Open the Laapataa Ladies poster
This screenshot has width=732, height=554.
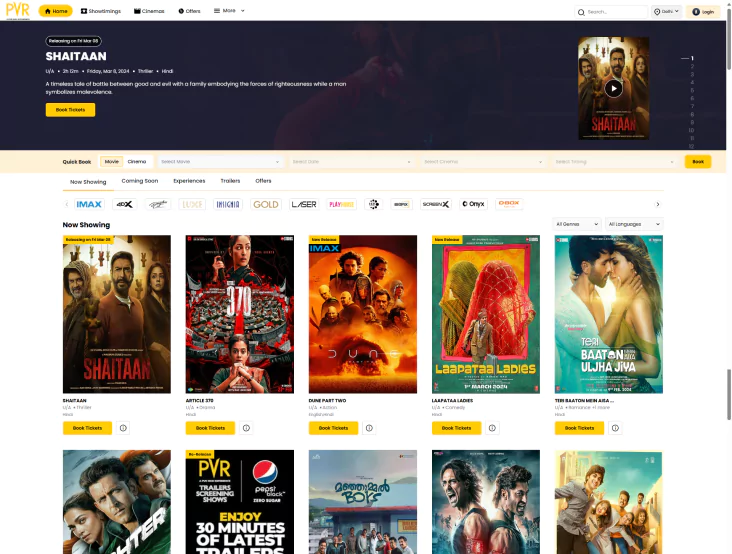[x=486, y=314]
